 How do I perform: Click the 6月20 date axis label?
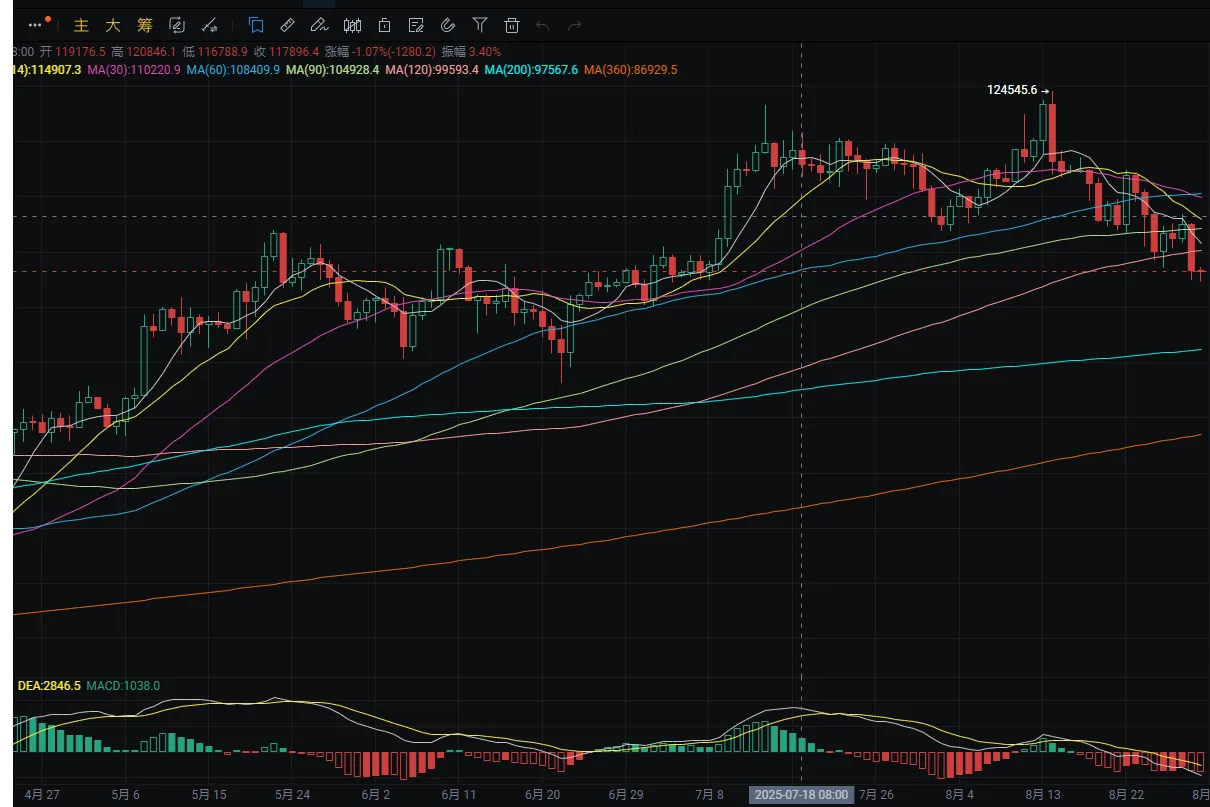pos(542,795)
